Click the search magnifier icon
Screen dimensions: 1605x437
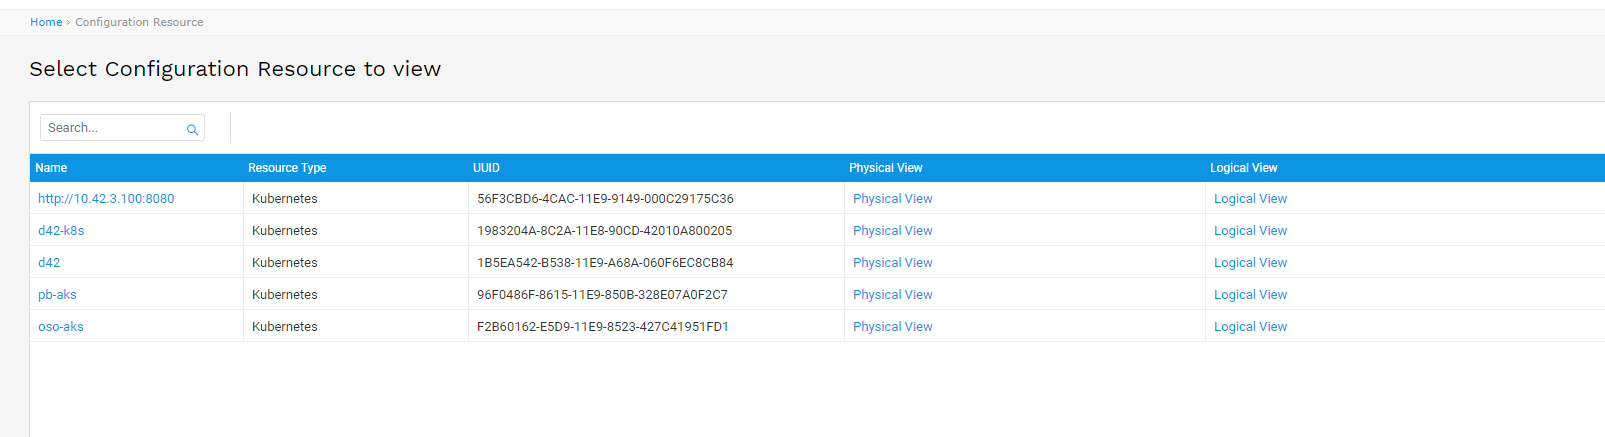[x=192, y=129]
